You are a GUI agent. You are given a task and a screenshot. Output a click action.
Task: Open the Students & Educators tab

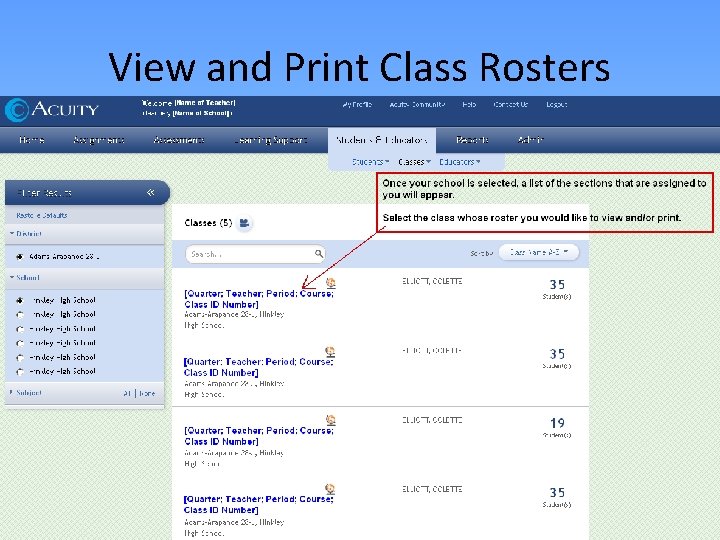(382, 140)
